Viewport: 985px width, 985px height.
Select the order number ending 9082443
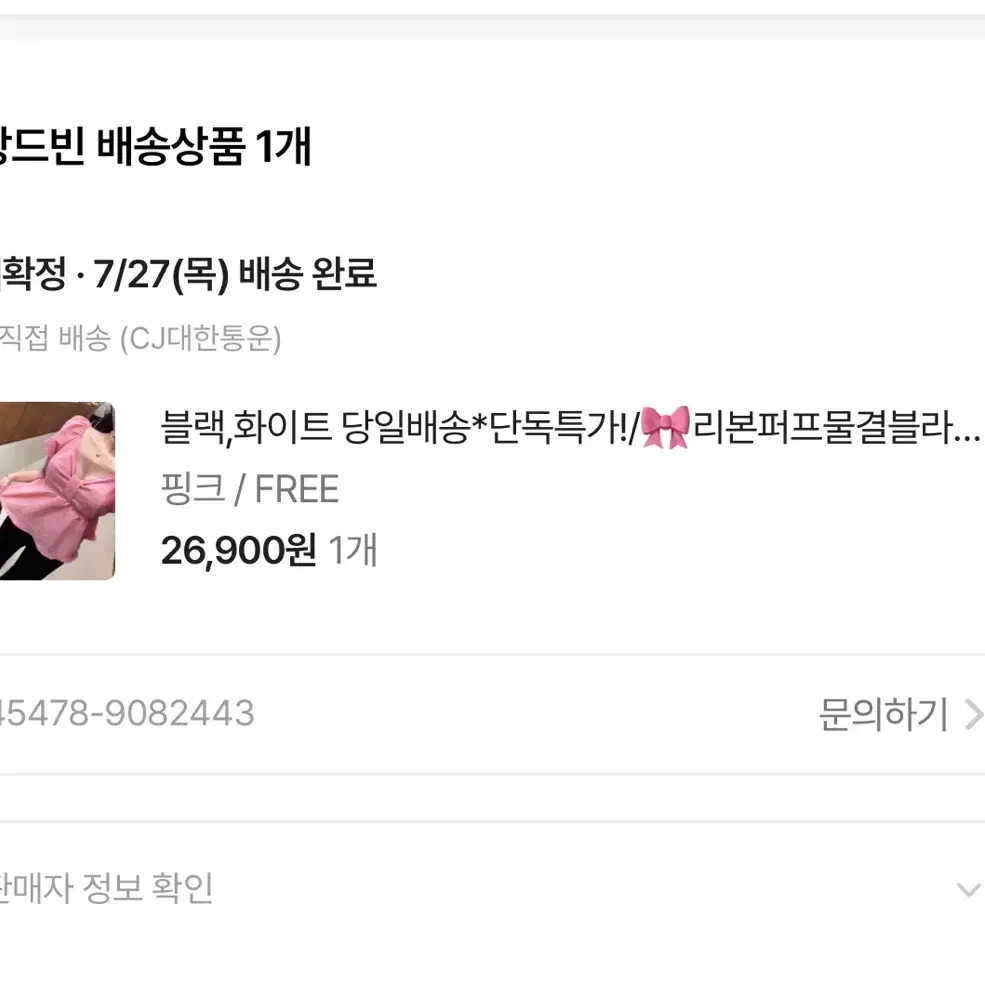pos(127,714)
